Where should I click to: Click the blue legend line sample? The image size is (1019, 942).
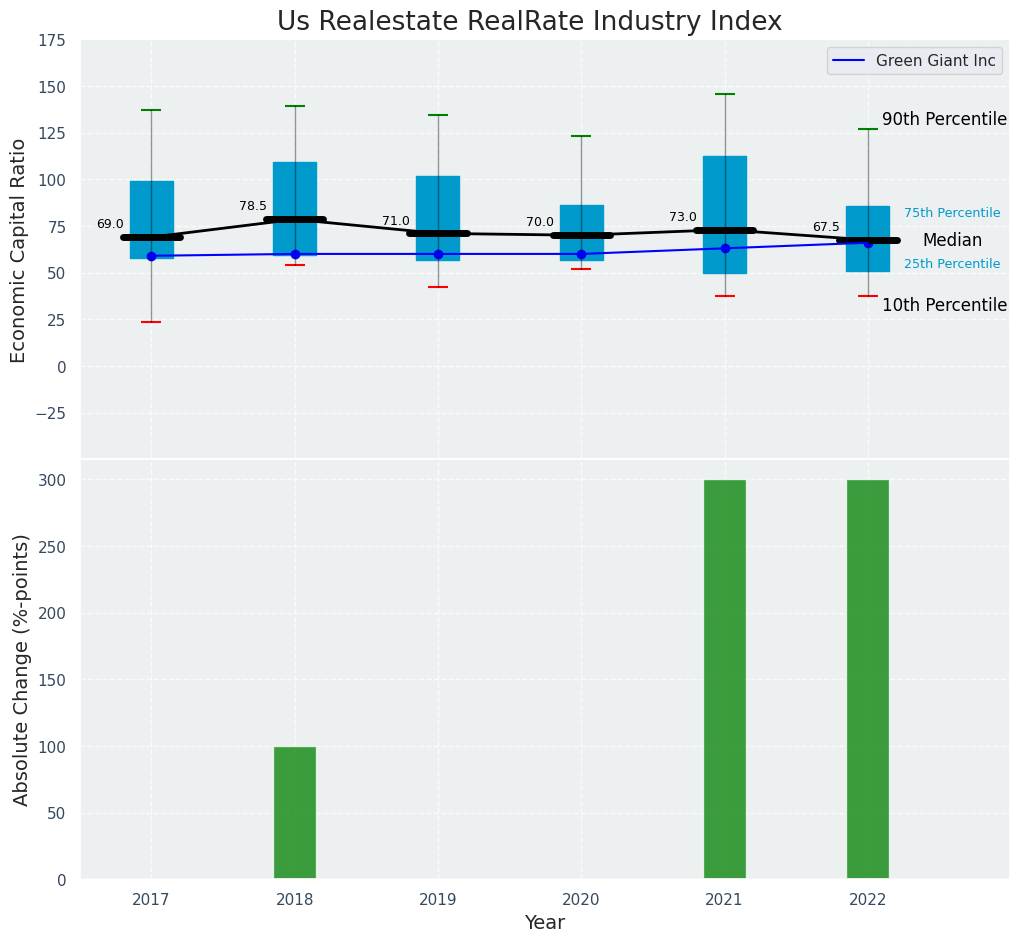pos(851,61)
